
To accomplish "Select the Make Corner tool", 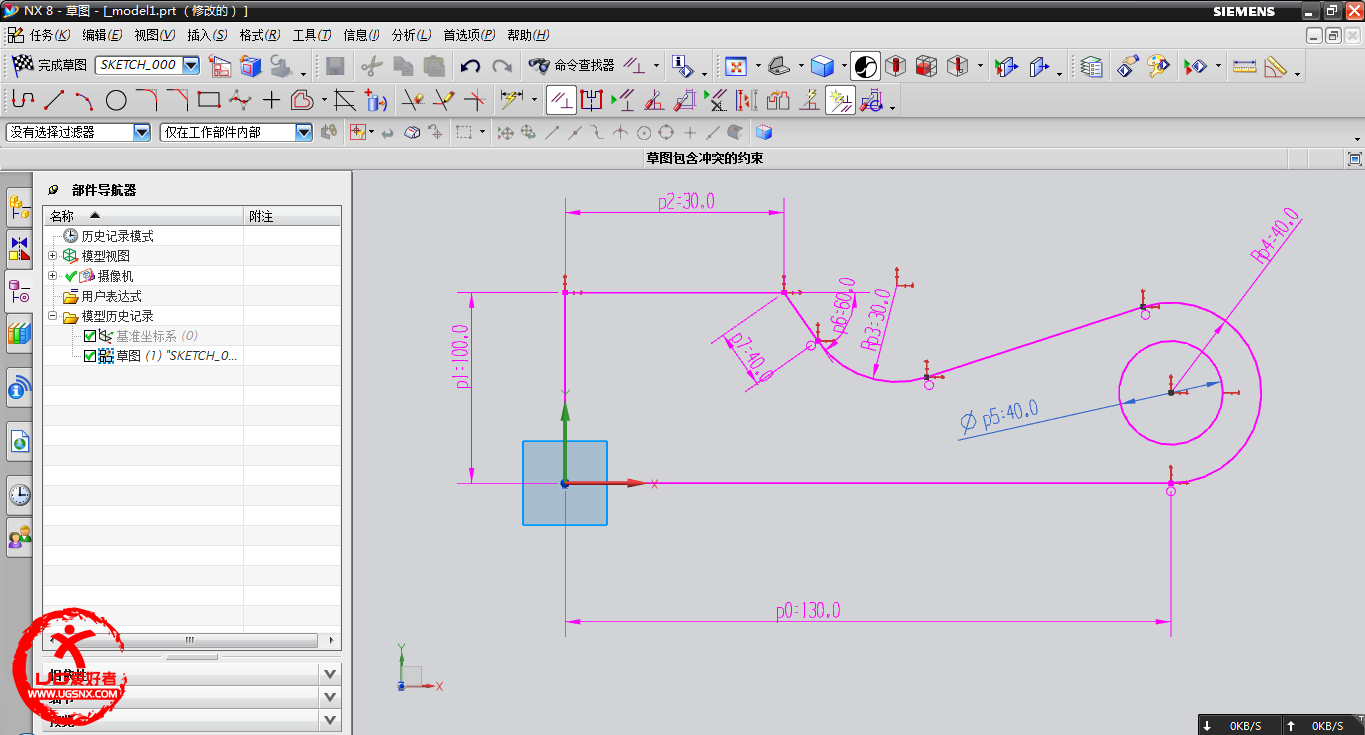I will coord(474,100).
